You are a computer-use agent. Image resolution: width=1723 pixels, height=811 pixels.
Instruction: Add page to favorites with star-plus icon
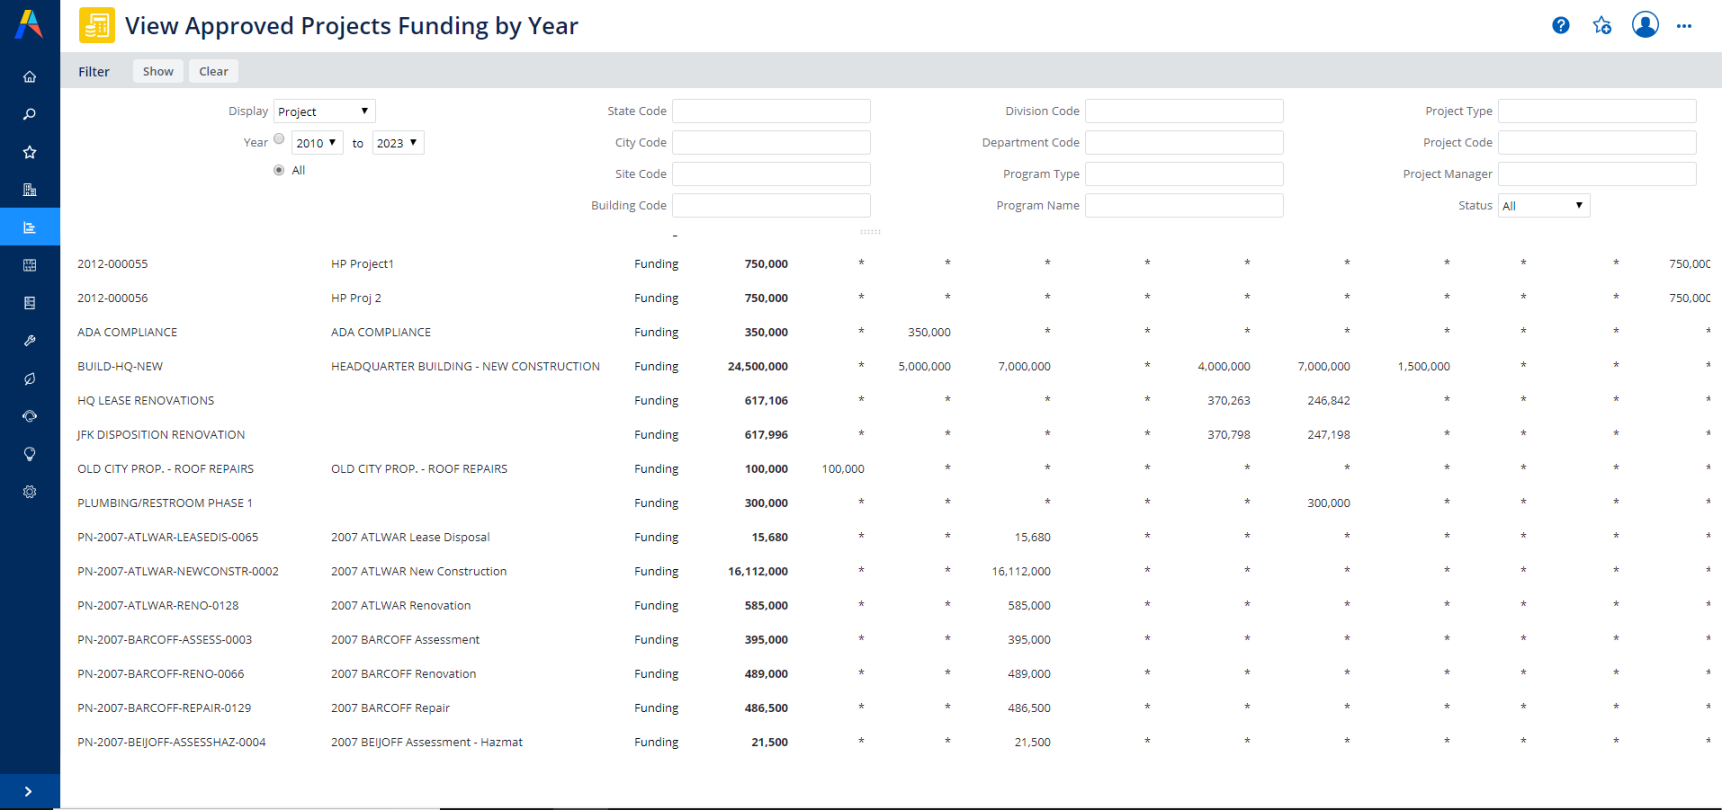point(1602,26)
